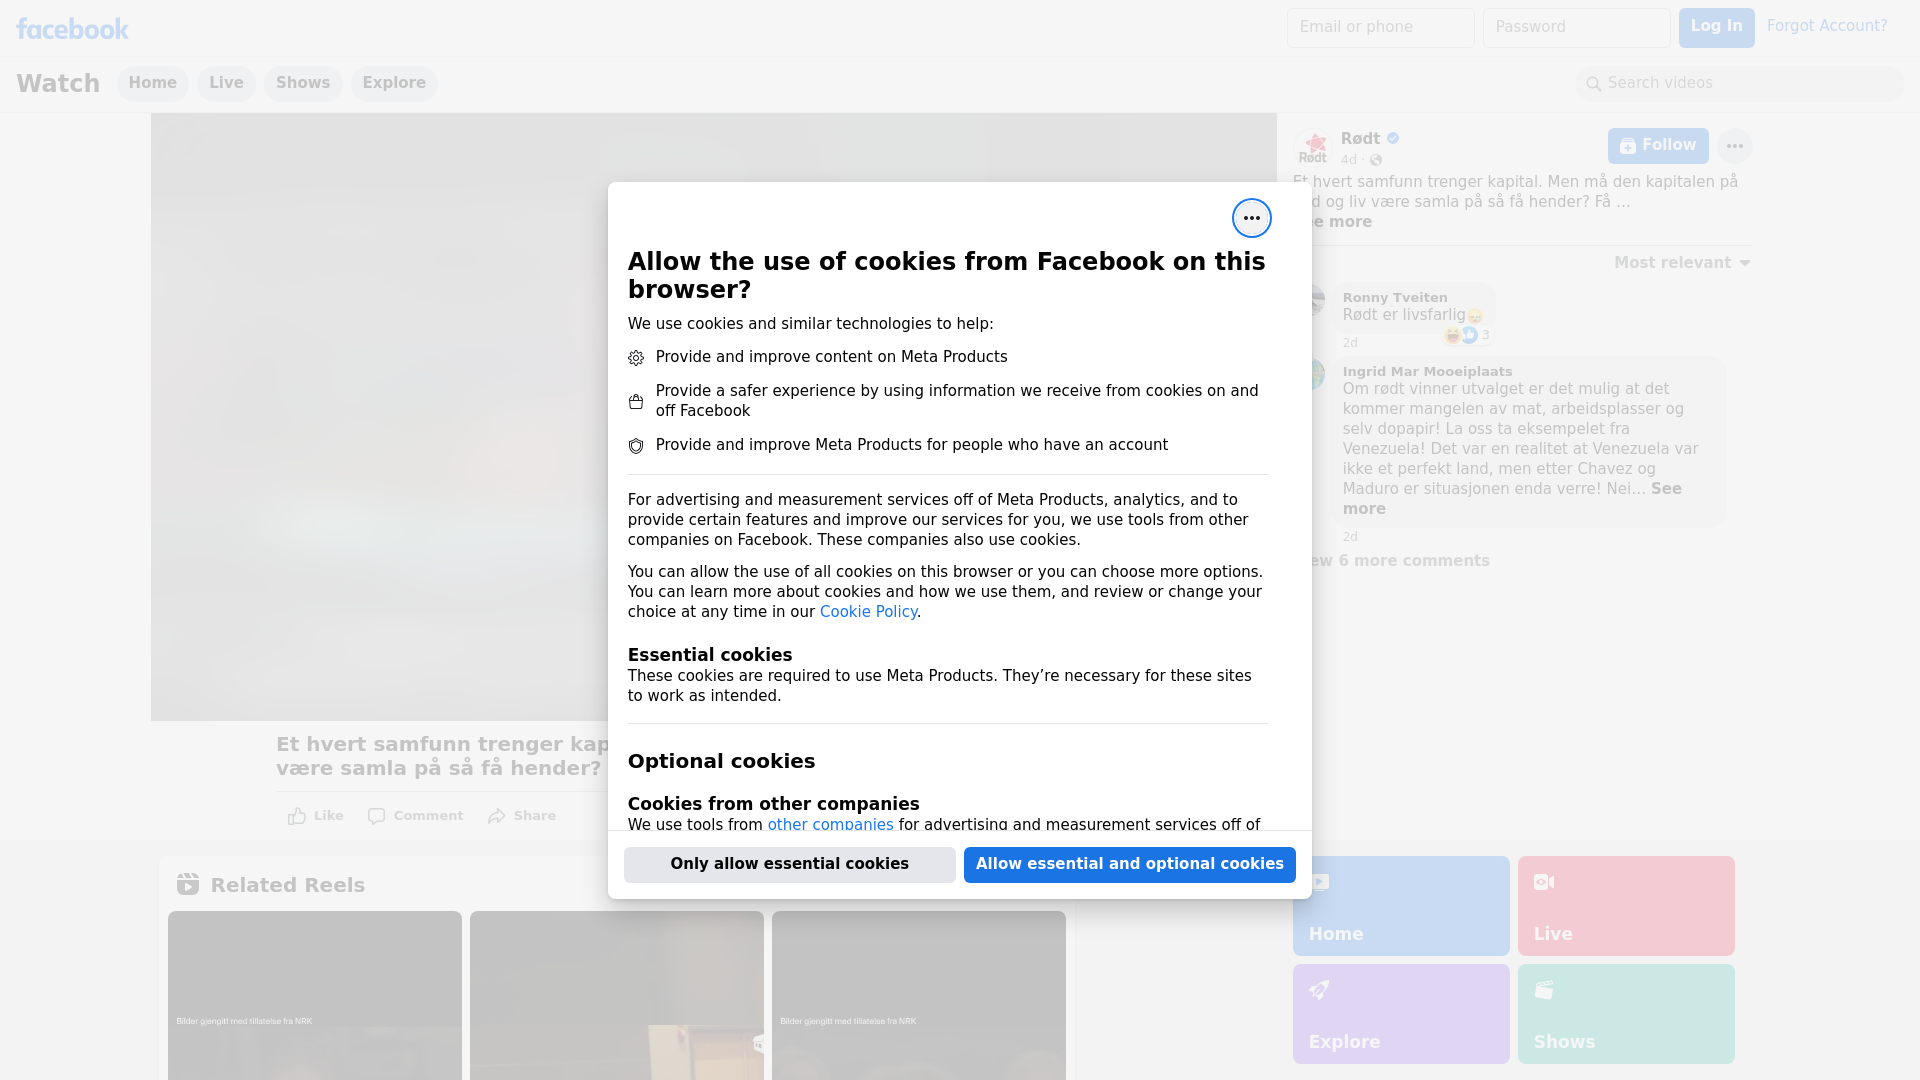This screenshot has width=1920, height=1080.
Task: Click the Password field
Action: pyautogui.click(x=1576, y=27)
